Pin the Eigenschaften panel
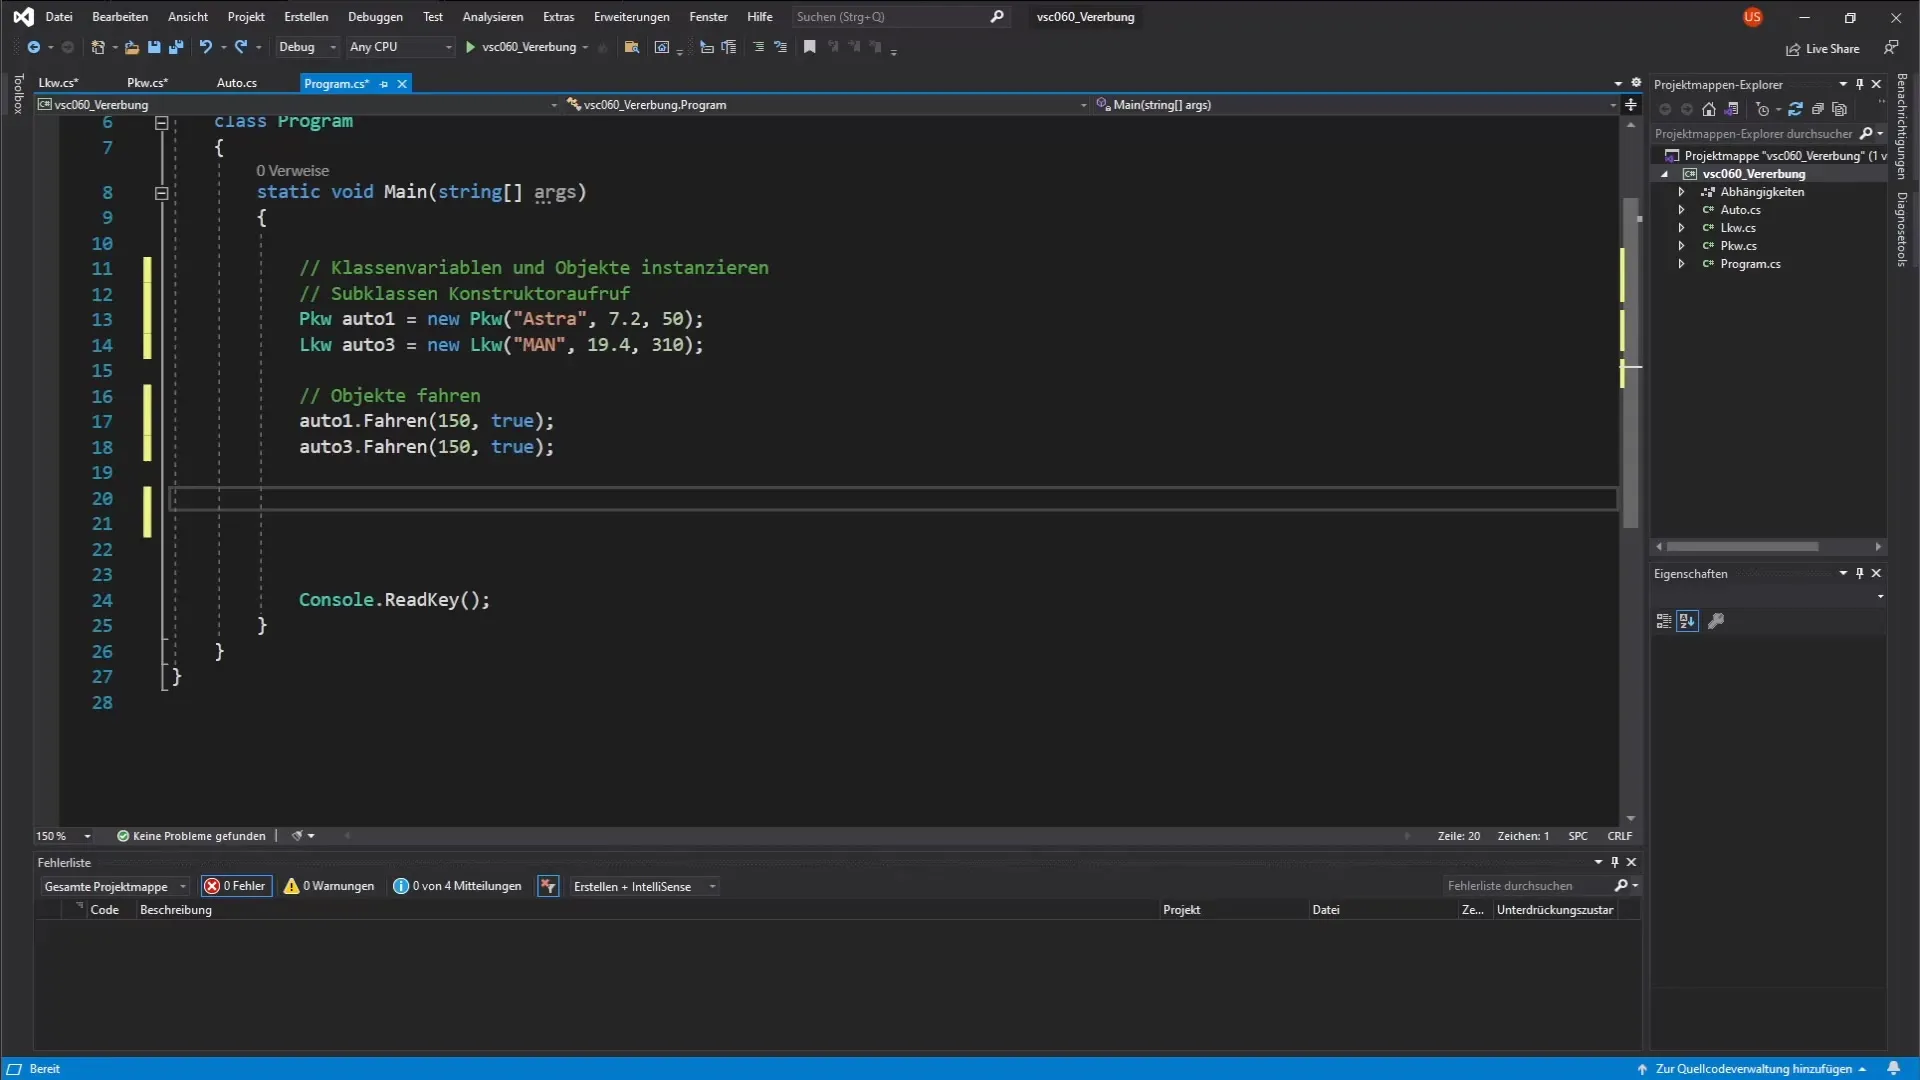Screen dimensions: 1920x1080 pyautogui.click(x=1860, y=573)
